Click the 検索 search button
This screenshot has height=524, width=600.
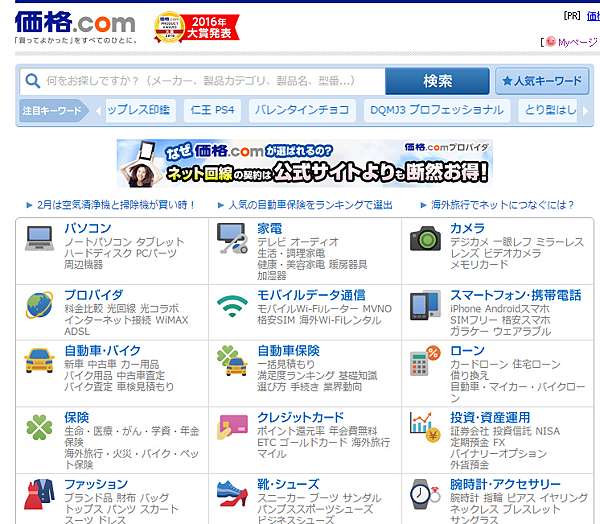[437, 81]
